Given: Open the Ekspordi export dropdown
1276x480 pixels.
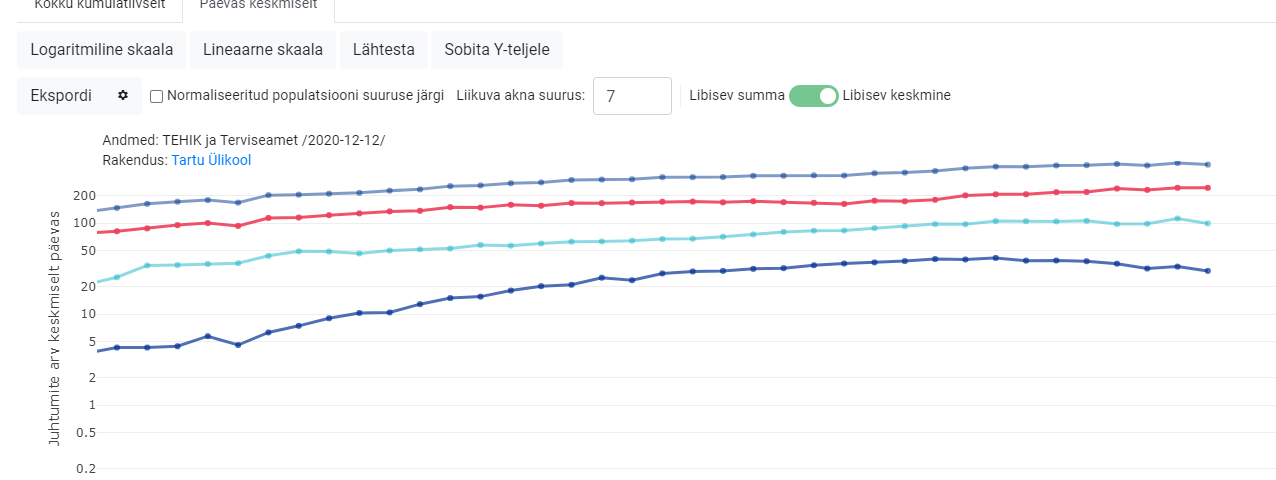Looking at the screenshot, I should (x=80, y=96).
